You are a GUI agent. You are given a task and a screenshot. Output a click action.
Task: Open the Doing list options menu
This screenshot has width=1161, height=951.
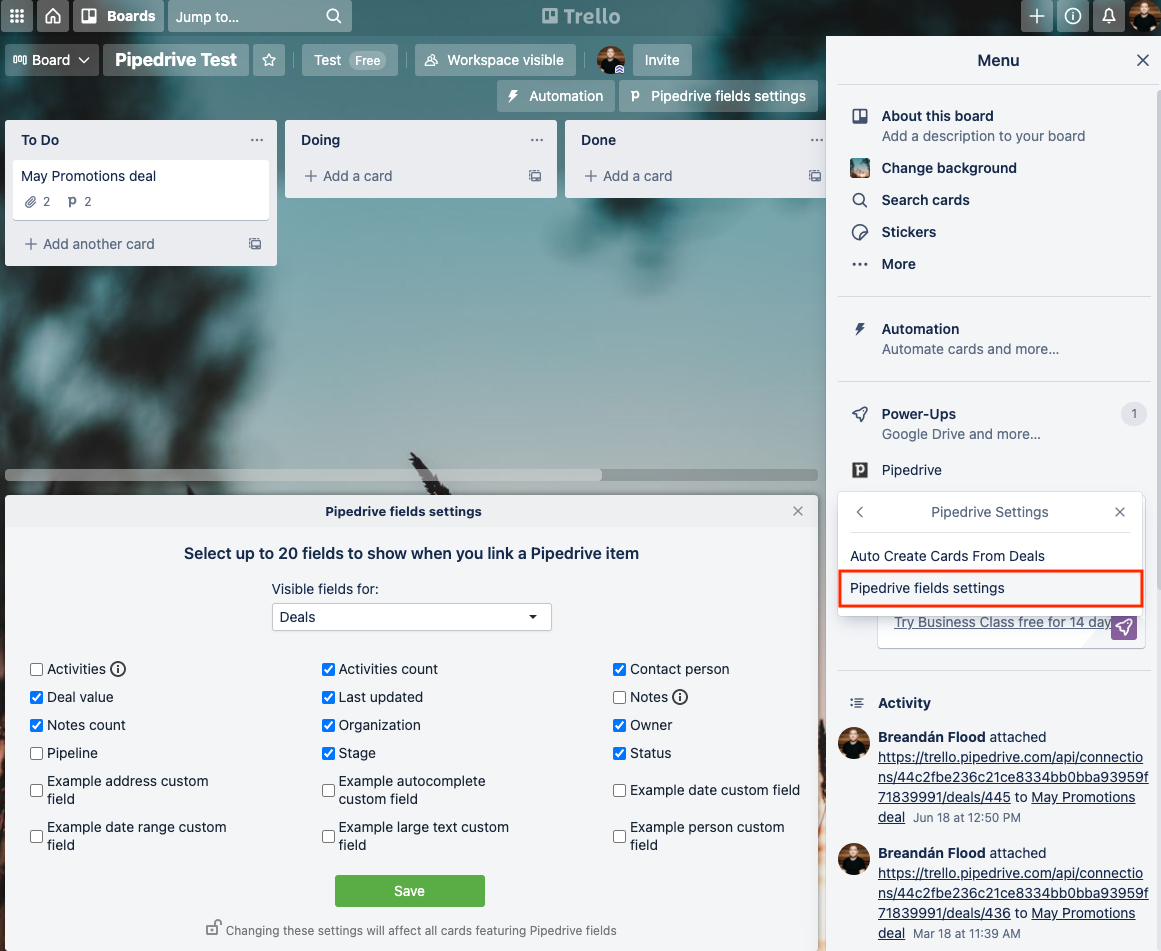(537, 140)
